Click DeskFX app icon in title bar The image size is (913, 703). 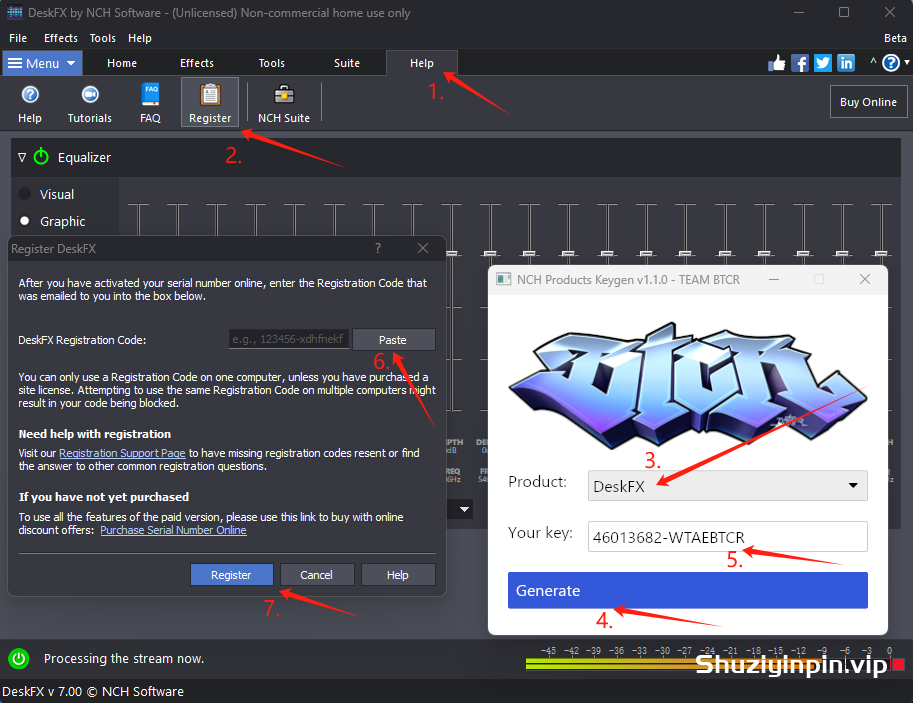click(x=15, y=12)
